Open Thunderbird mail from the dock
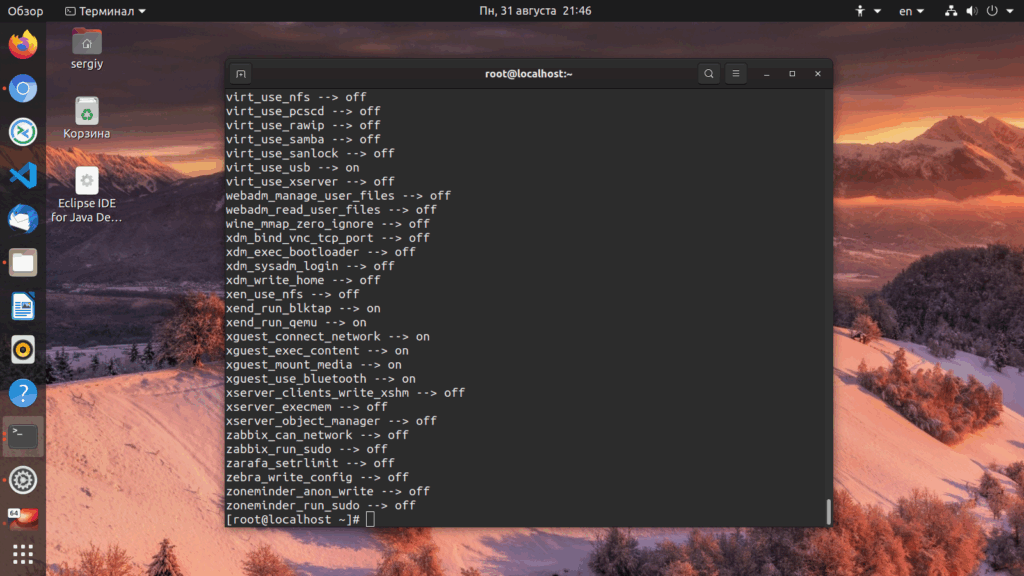 (23, 219)
